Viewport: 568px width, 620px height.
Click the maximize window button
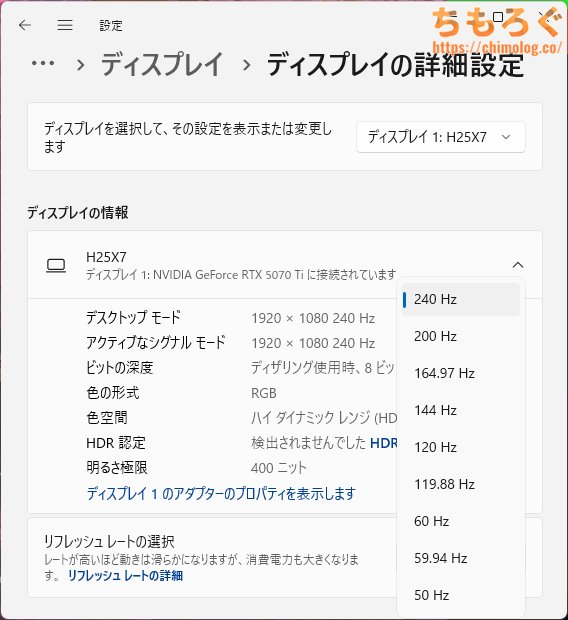(498, 17)
